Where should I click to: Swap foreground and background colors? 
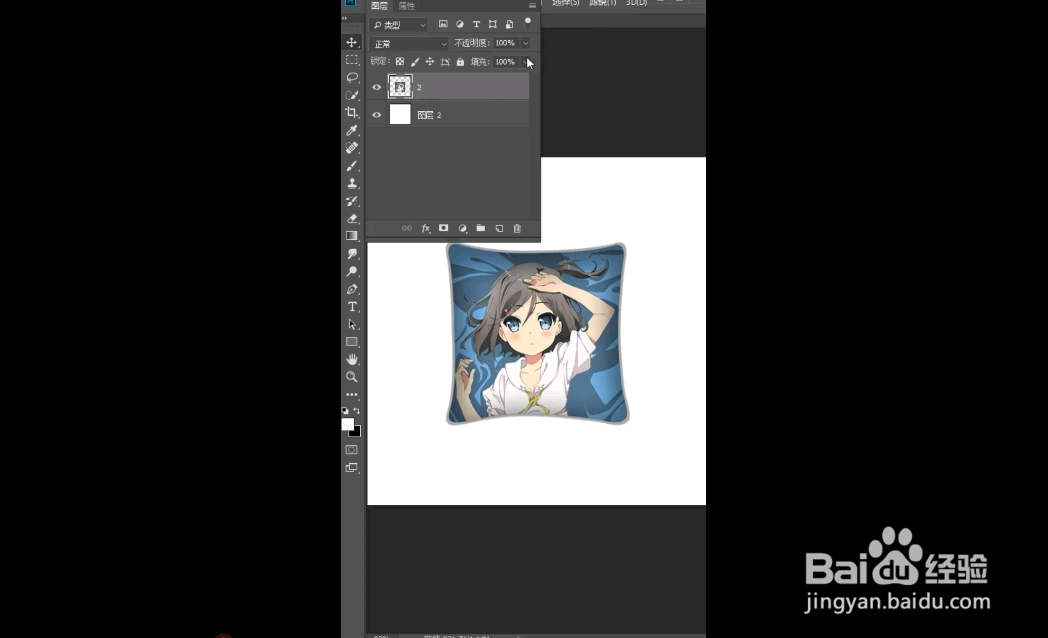(x=357, y=411)
